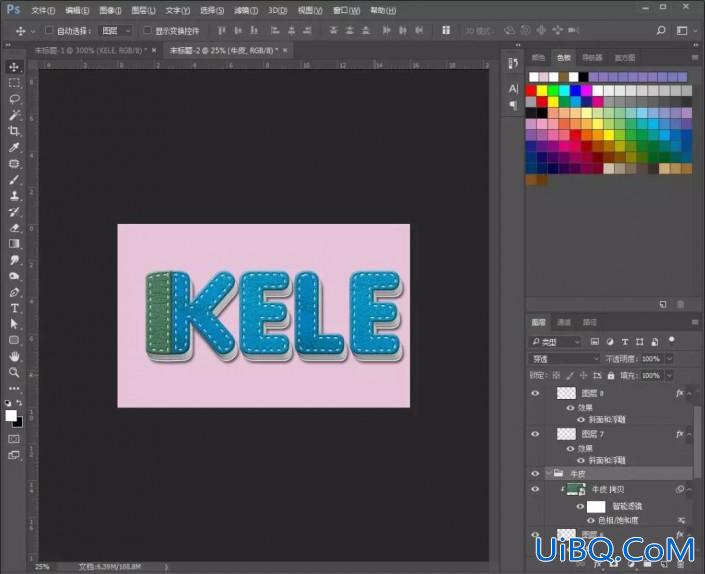Click the fx icon on 图层 8
The height and width of the screenshot is (574, 705).
pos(680,393)
